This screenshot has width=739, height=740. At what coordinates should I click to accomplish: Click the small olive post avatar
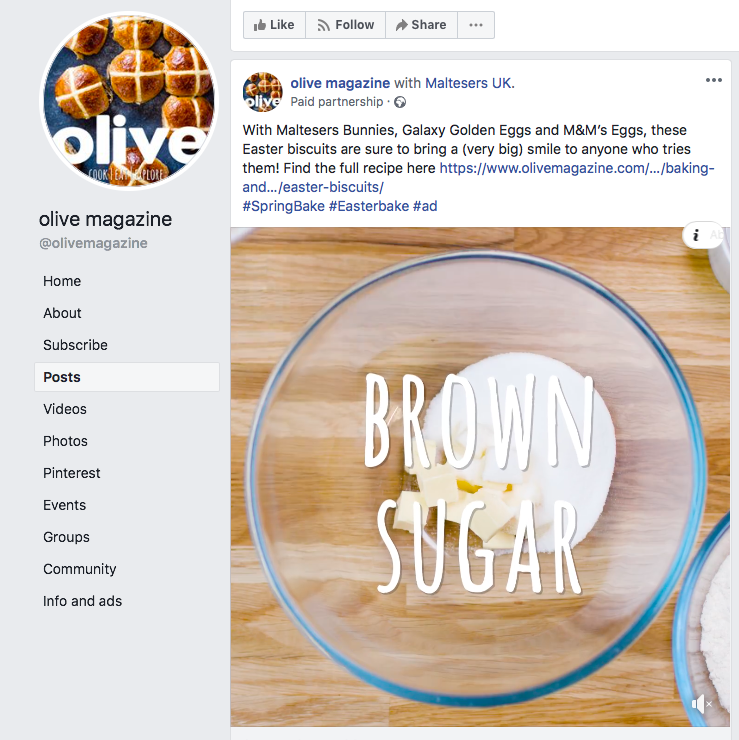(262, 92)
